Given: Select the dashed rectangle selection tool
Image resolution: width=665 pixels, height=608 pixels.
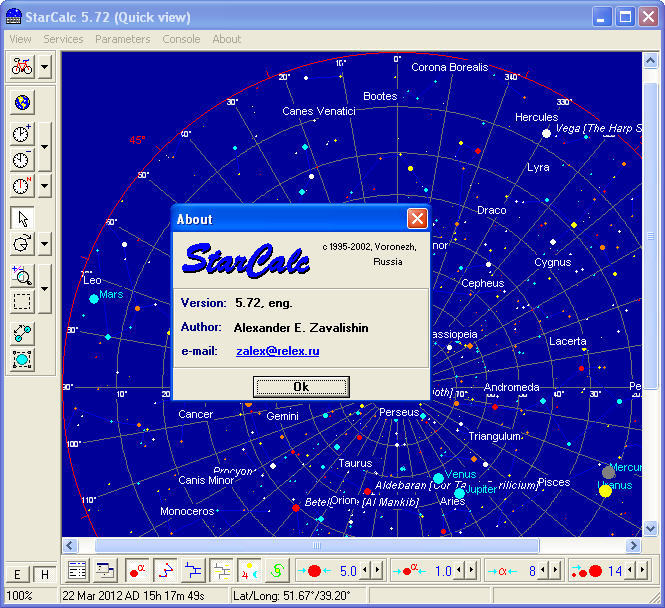Looking at the screenshot, I should tap(22, 302).
